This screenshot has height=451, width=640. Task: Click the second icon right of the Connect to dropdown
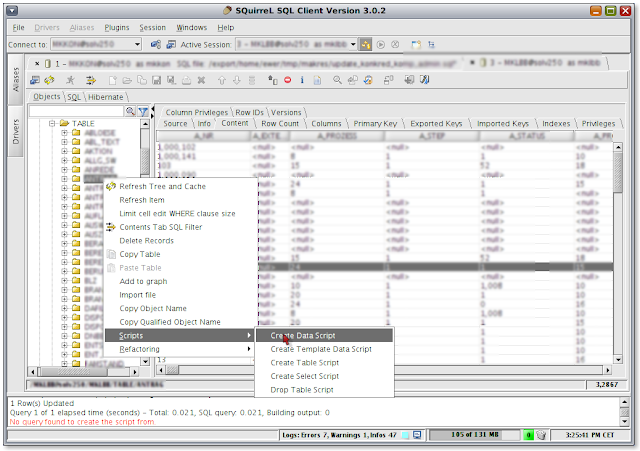pyautogui.click(x=171, y=44)
